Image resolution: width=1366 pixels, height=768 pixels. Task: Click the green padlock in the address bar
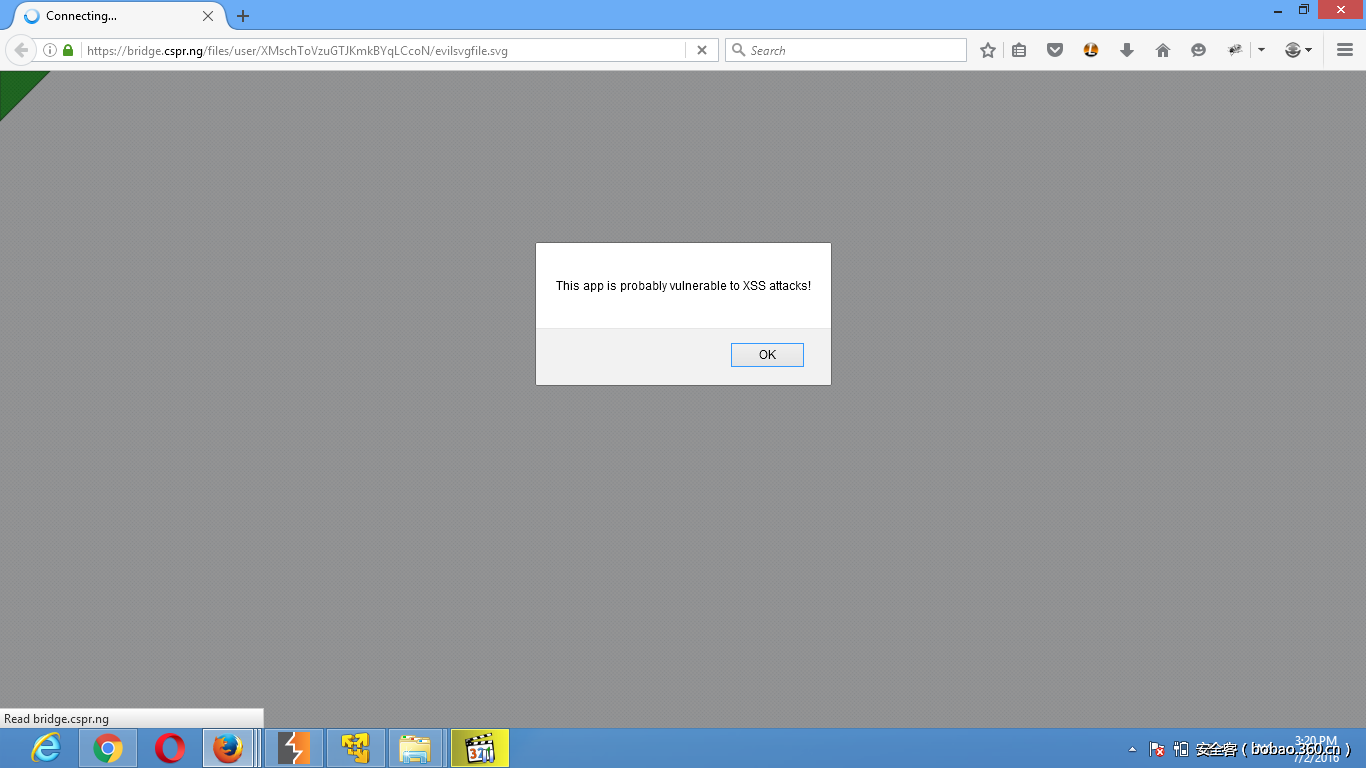66,49
